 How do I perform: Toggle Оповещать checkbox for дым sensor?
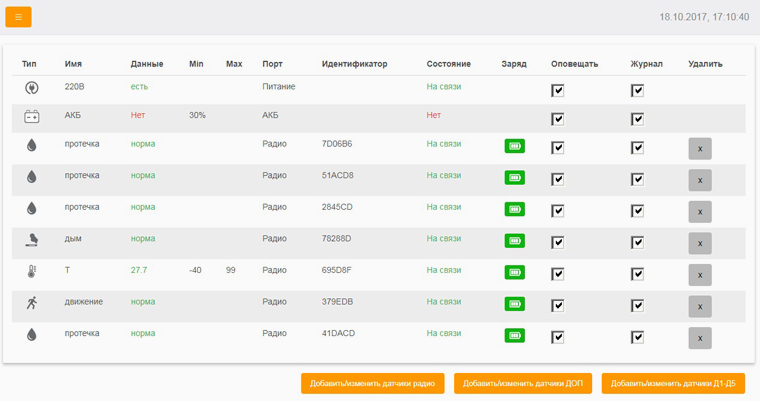pyautogui.click(x=558, y=243)
